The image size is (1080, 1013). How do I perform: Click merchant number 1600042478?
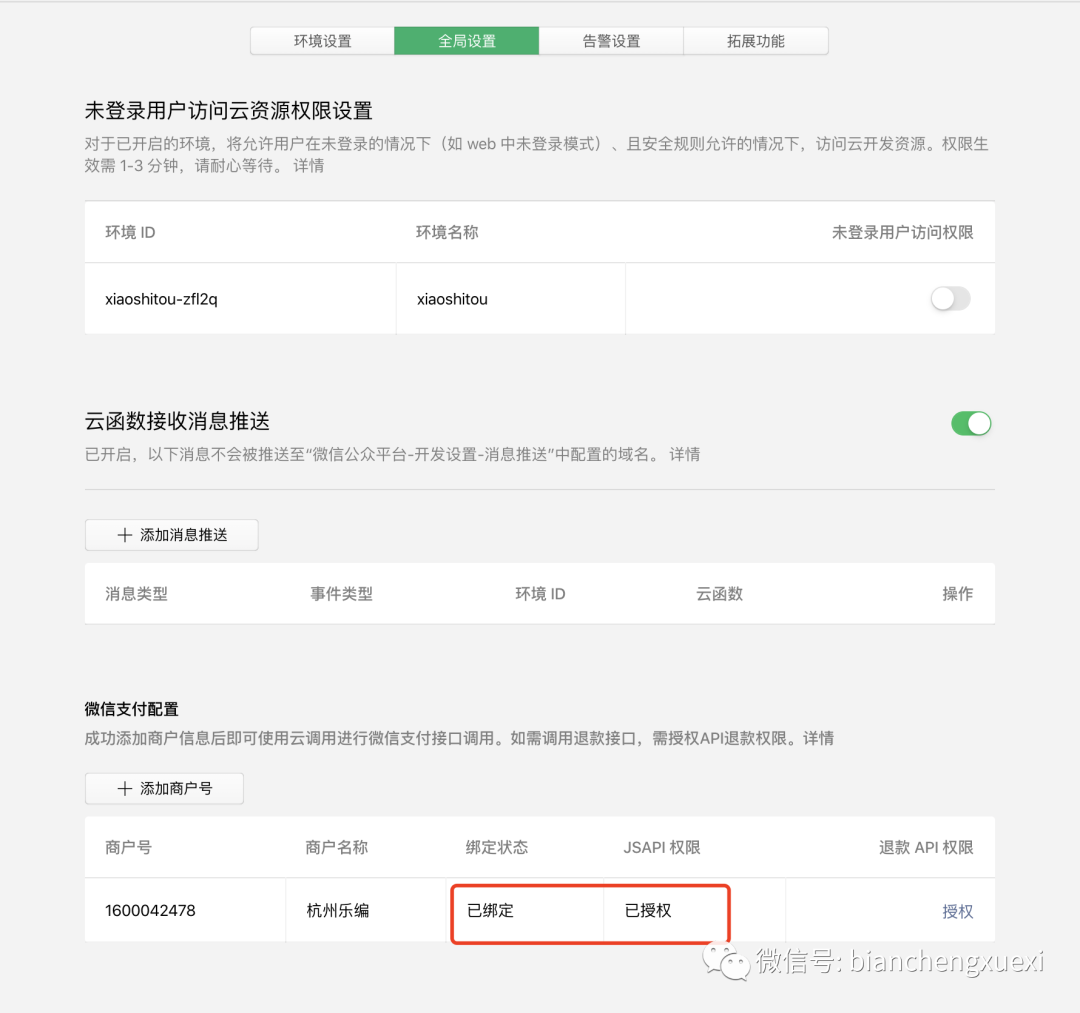point(150,910)
